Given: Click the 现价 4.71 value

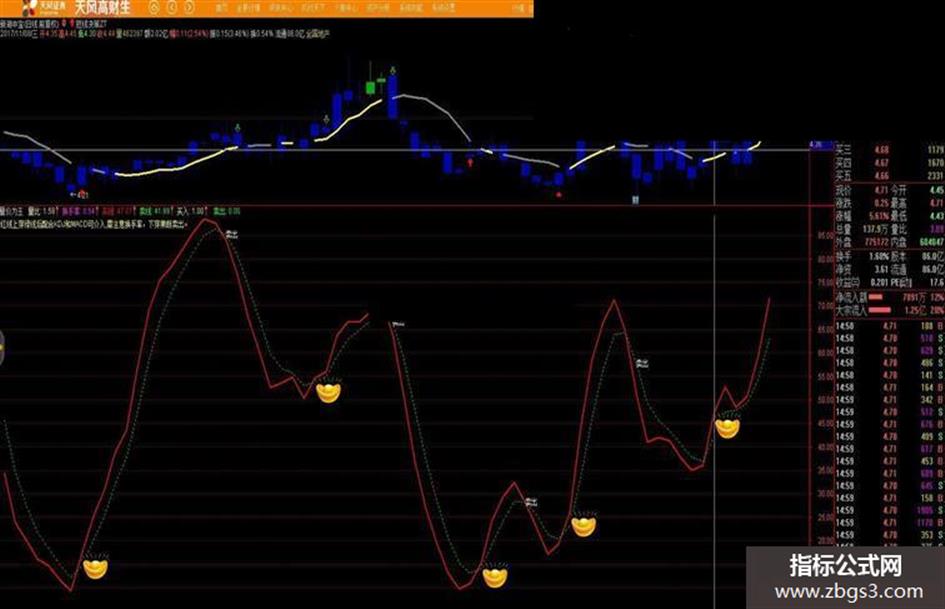Looking at the screenshot, I should click(x=881, y=191).
